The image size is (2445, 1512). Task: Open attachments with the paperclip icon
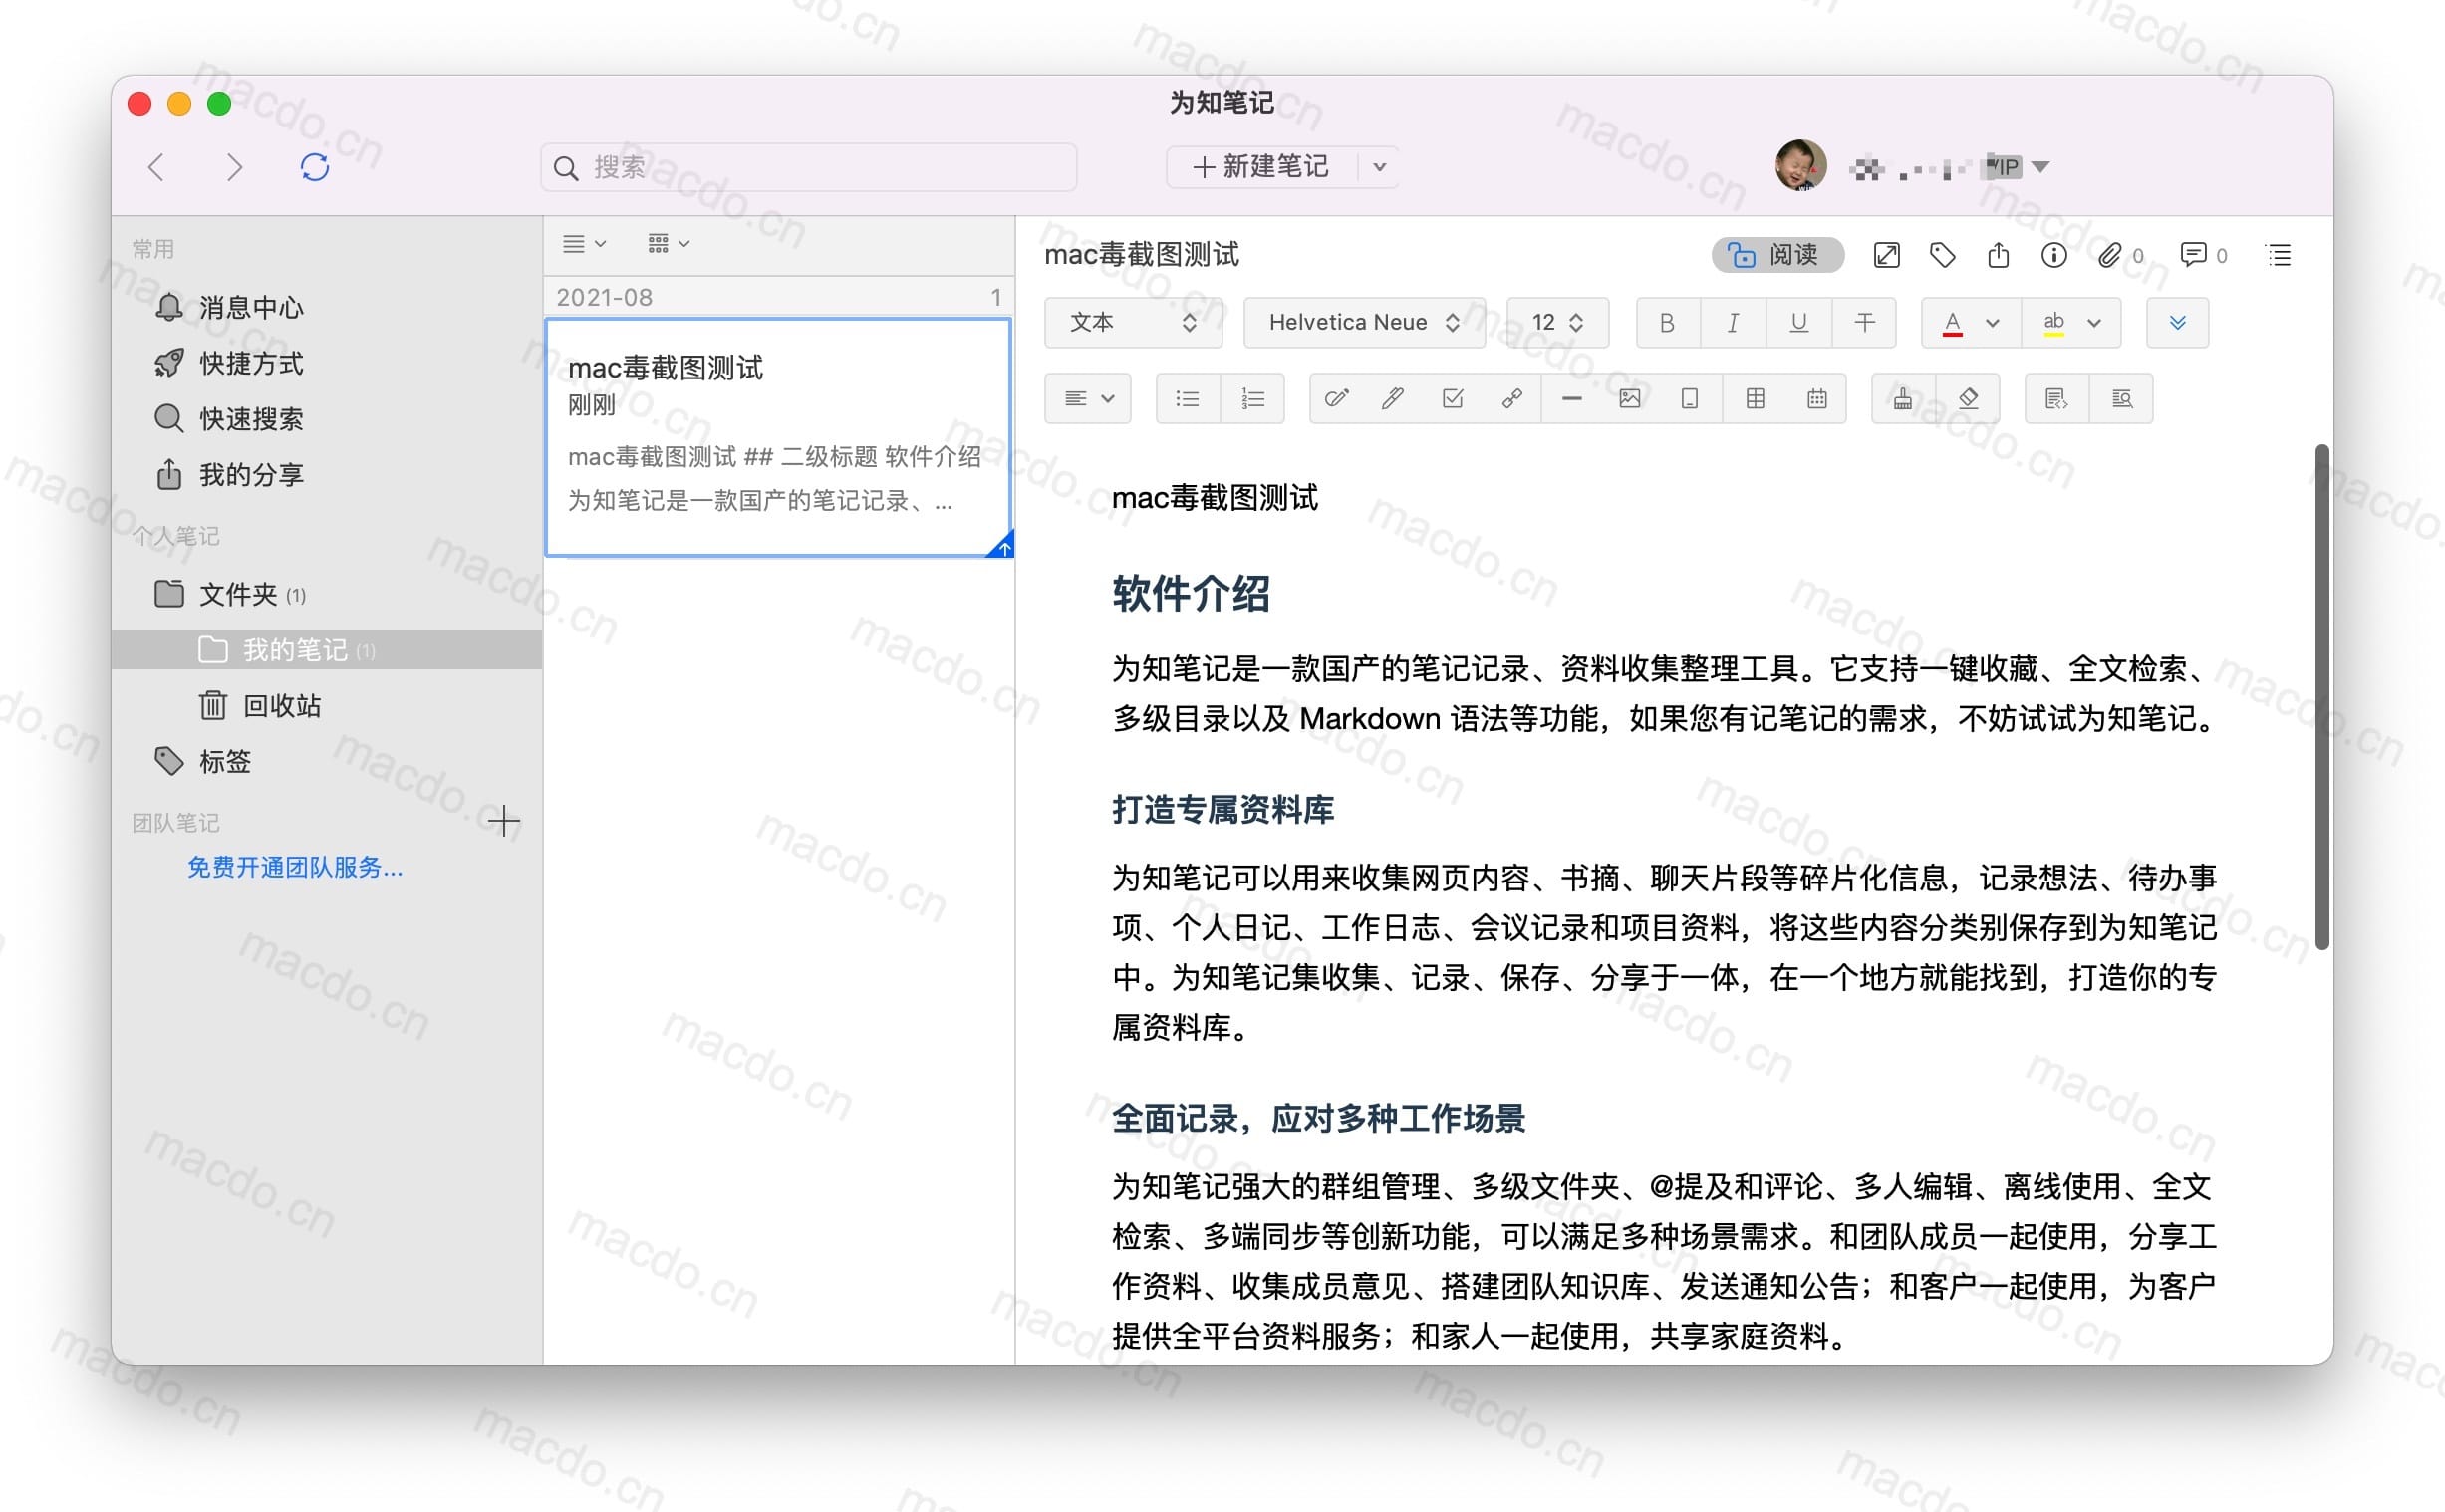pyautogui.click(x=2109, y=255)
